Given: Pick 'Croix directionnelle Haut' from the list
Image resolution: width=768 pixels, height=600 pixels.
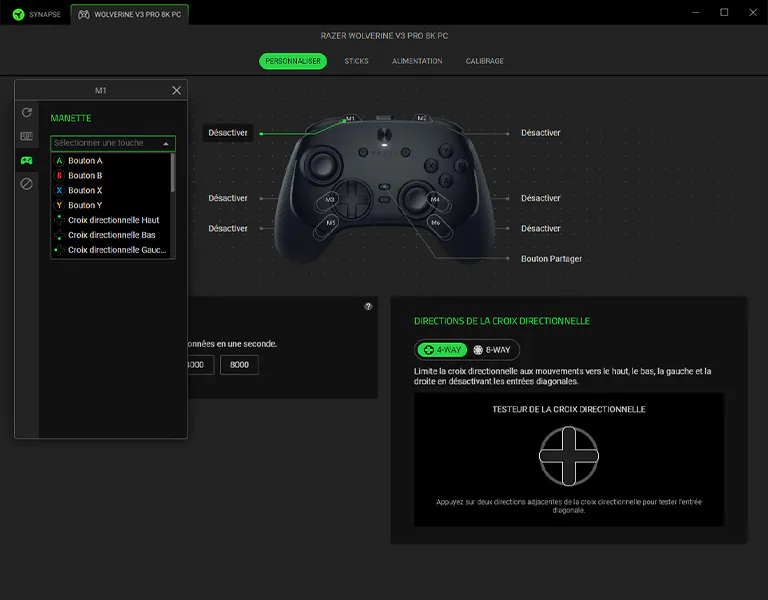Looking at the screenshot, I should click(113, 220).
